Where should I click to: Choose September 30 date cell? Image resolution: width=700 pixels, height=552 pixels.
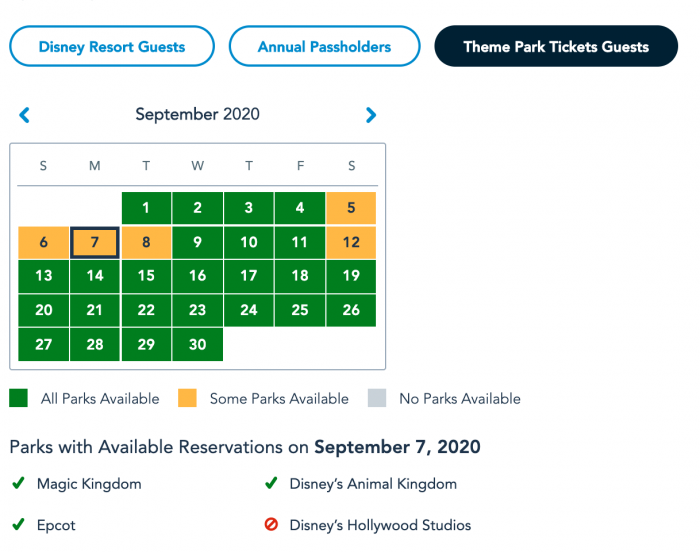point(197,344)
